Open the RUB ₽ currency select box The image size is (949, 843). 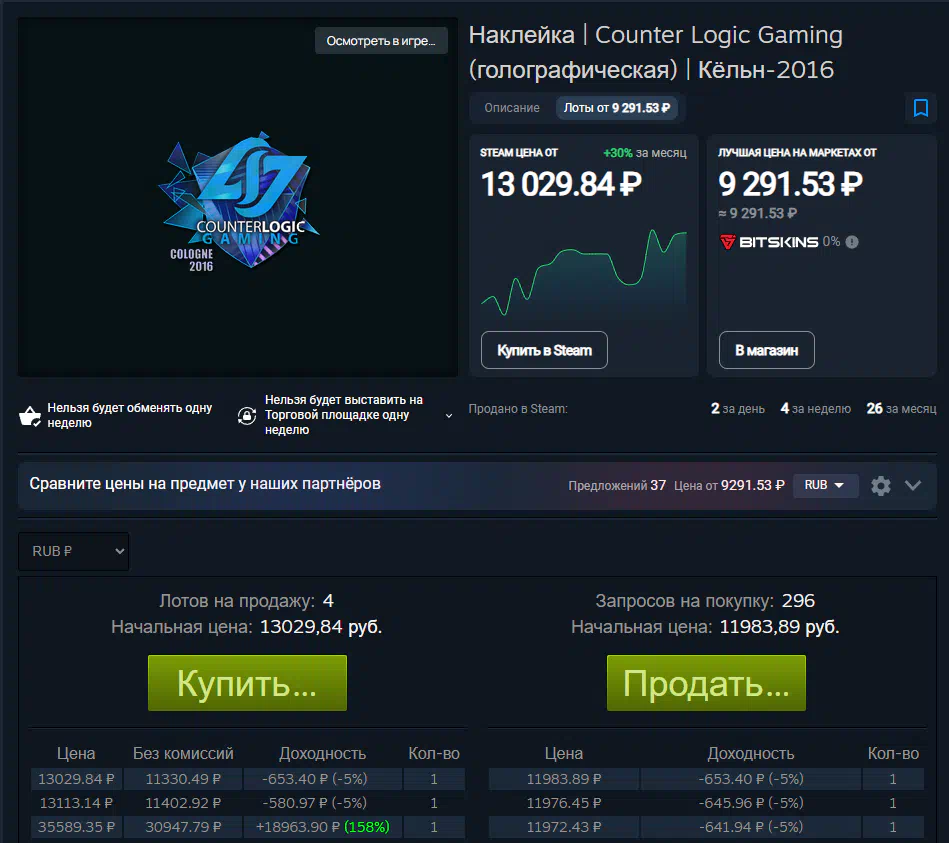(x=74, y=551)
